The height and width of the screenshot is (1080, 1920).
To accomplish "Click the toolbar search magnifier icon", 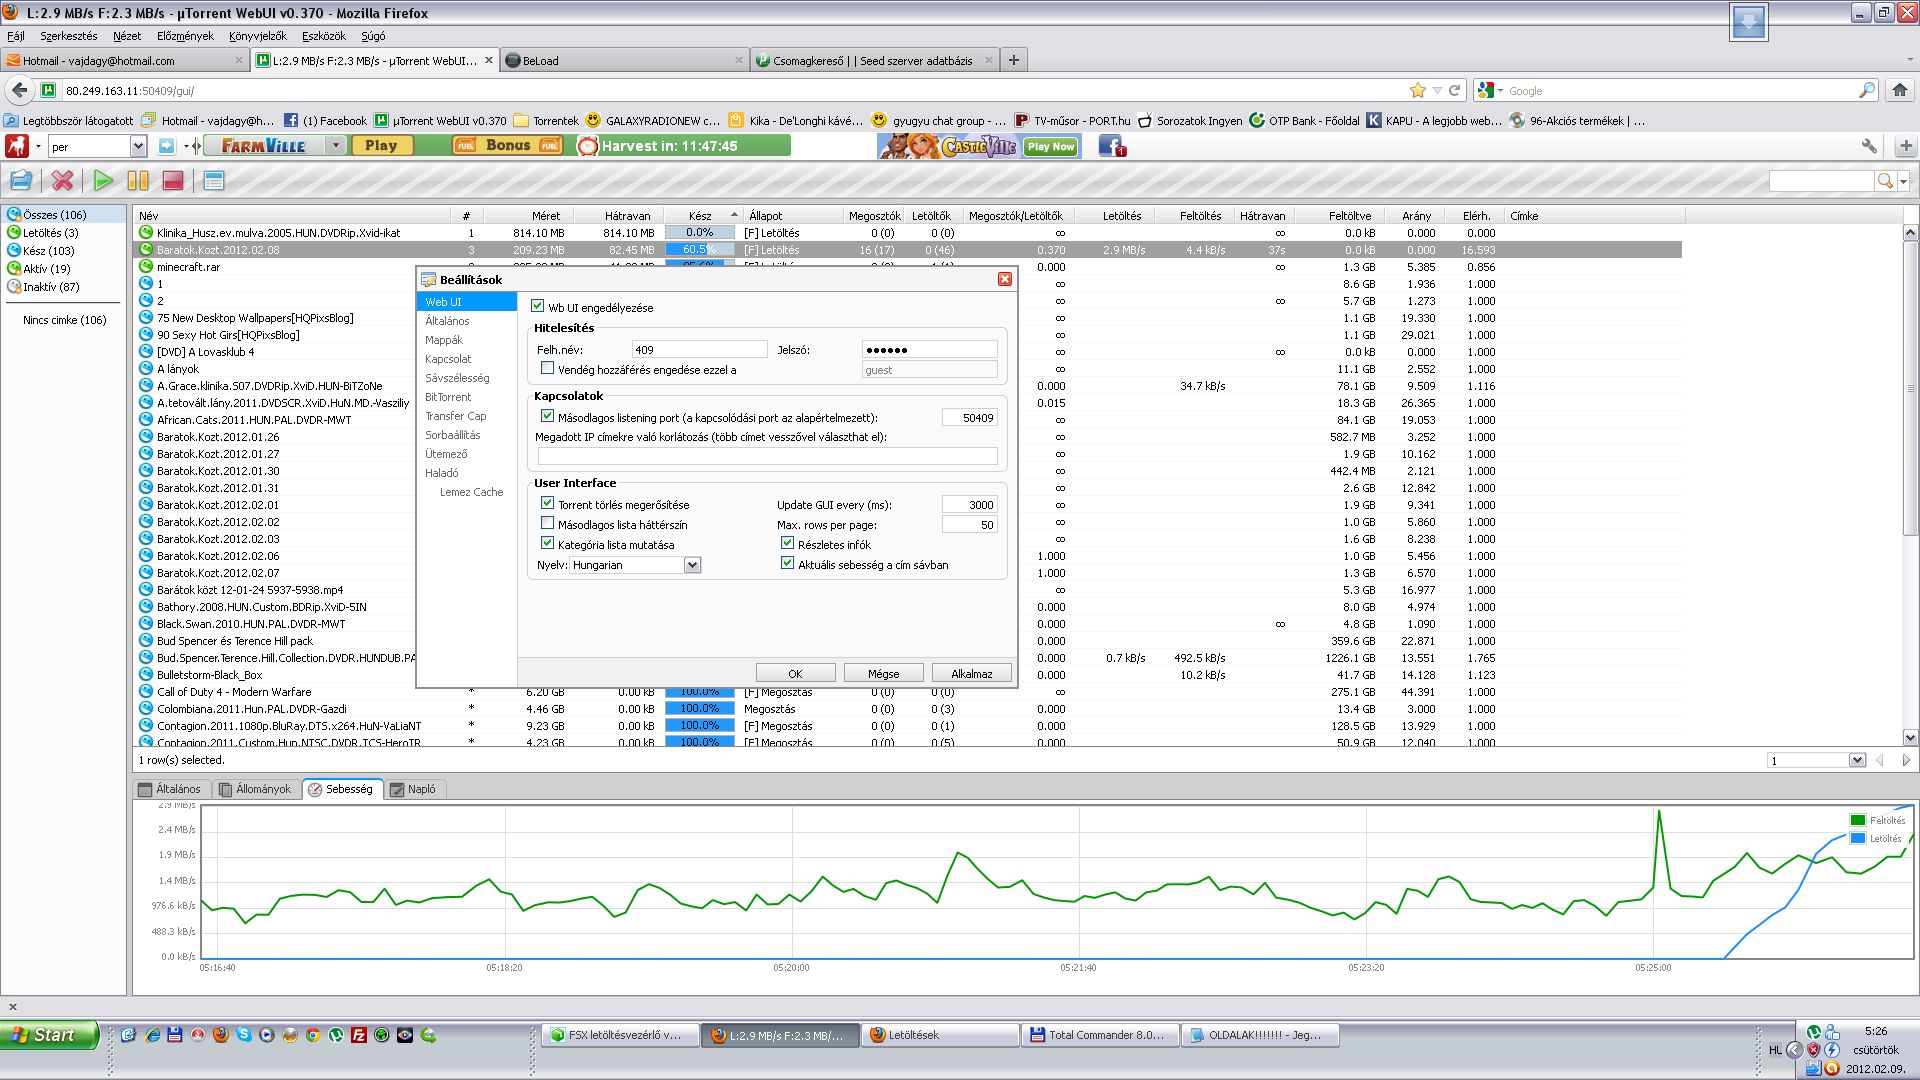I will (1885, 181).
